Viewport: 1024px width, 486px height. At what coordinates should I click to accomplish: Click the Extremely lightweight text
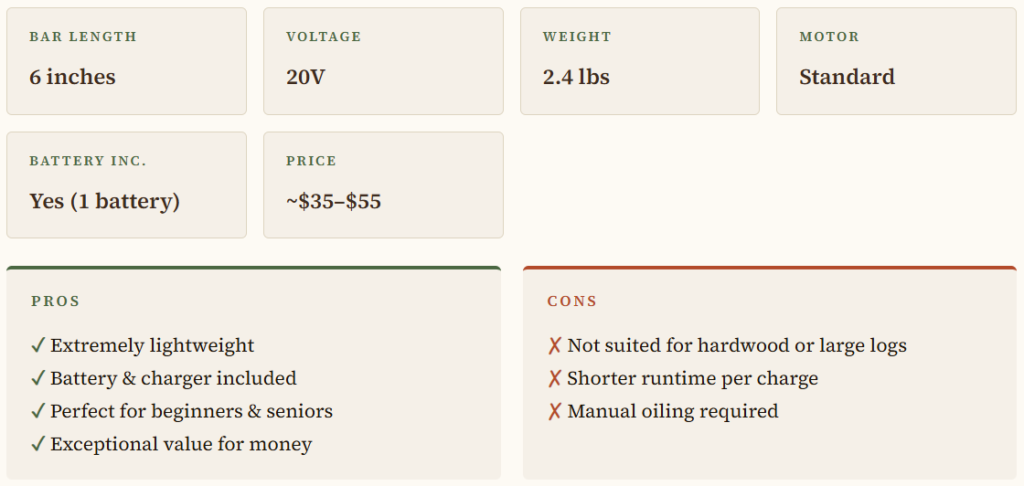click(152, 346)
